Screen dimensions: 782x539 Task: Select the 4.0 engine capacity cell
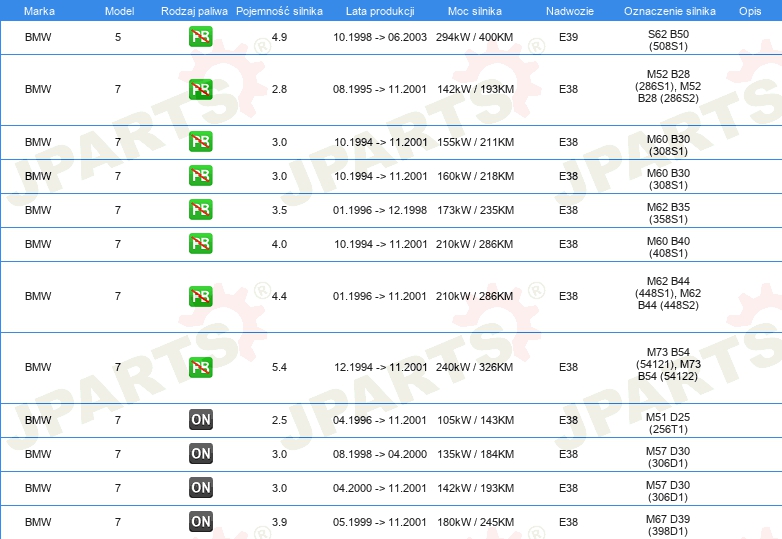pos(279,244)
